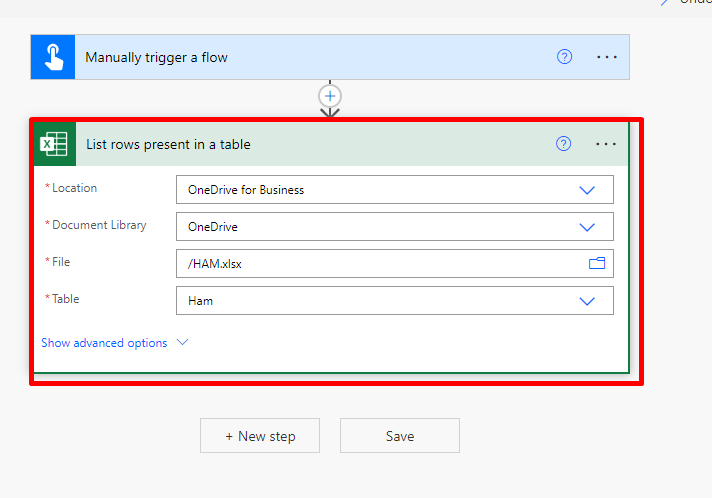This screenshot has width=712, height=498.
Task: Open the file picker folder icon
Action: [597, 264]
